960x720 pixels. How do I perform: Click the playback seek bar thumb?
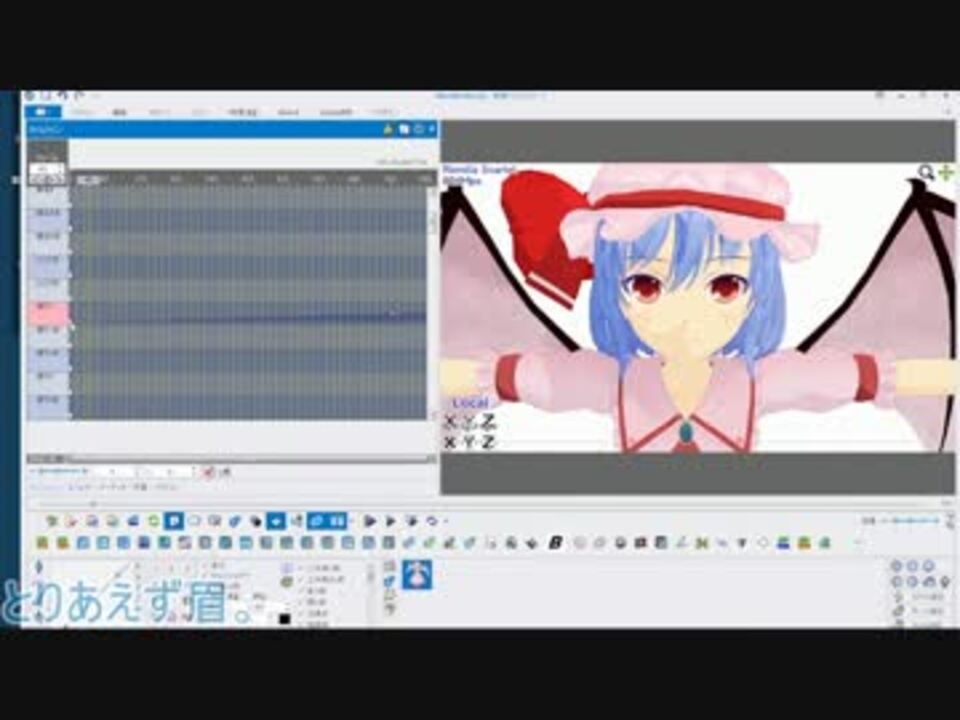94,503
